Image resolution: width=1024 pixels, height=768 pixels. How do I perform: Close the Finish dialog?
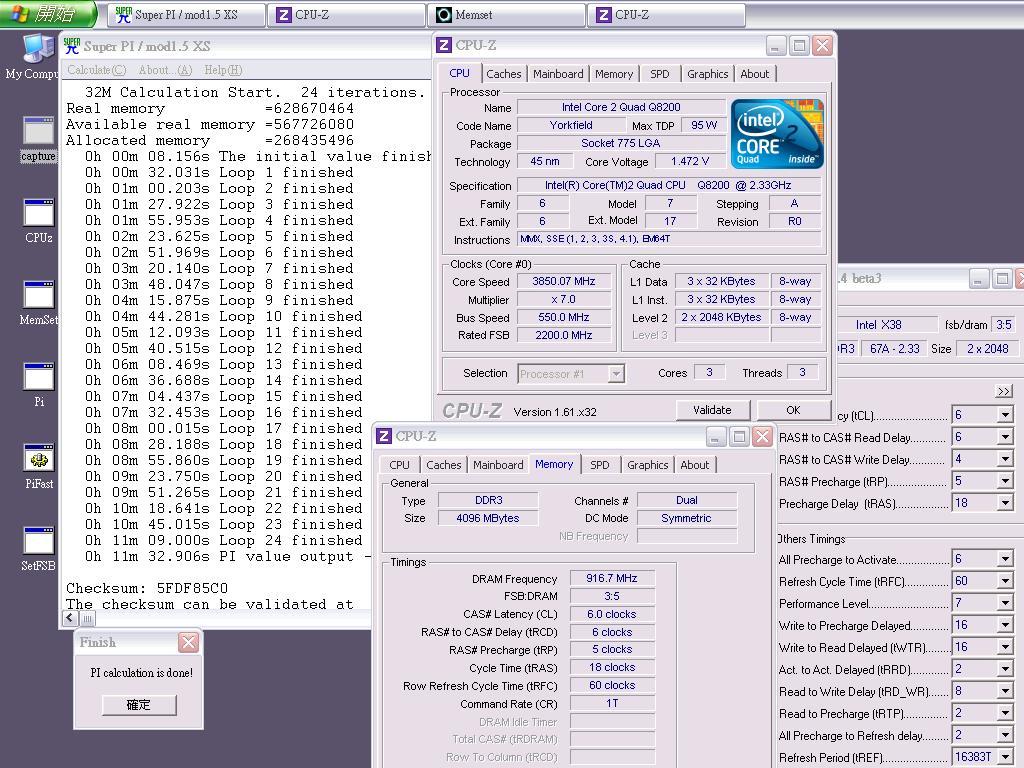coord(188,643)
